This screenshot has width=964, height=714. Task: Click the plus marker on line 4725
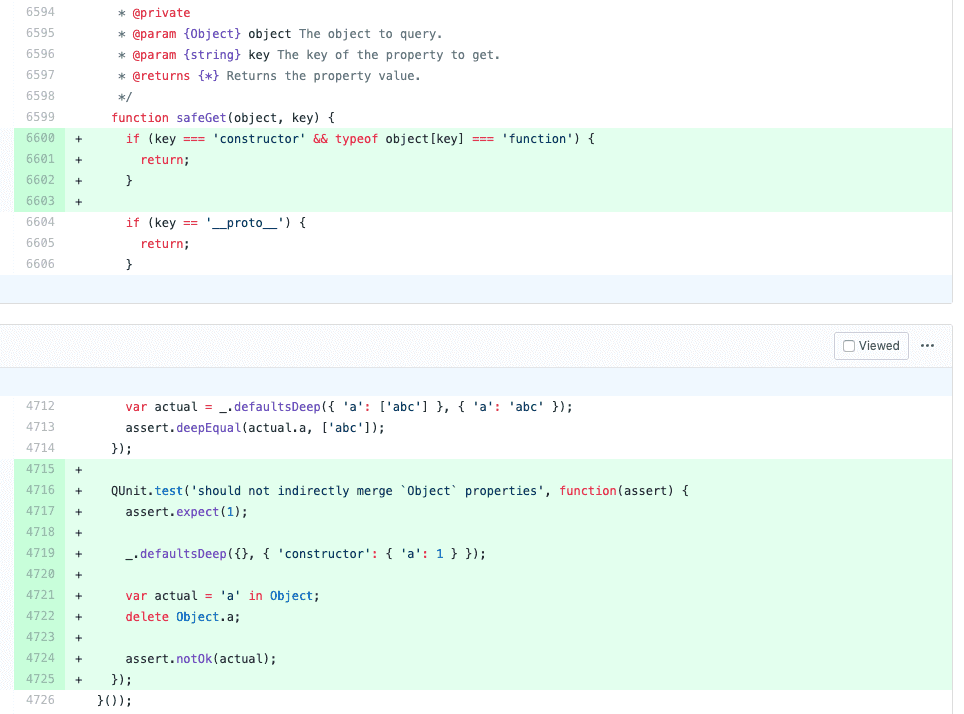79,680
